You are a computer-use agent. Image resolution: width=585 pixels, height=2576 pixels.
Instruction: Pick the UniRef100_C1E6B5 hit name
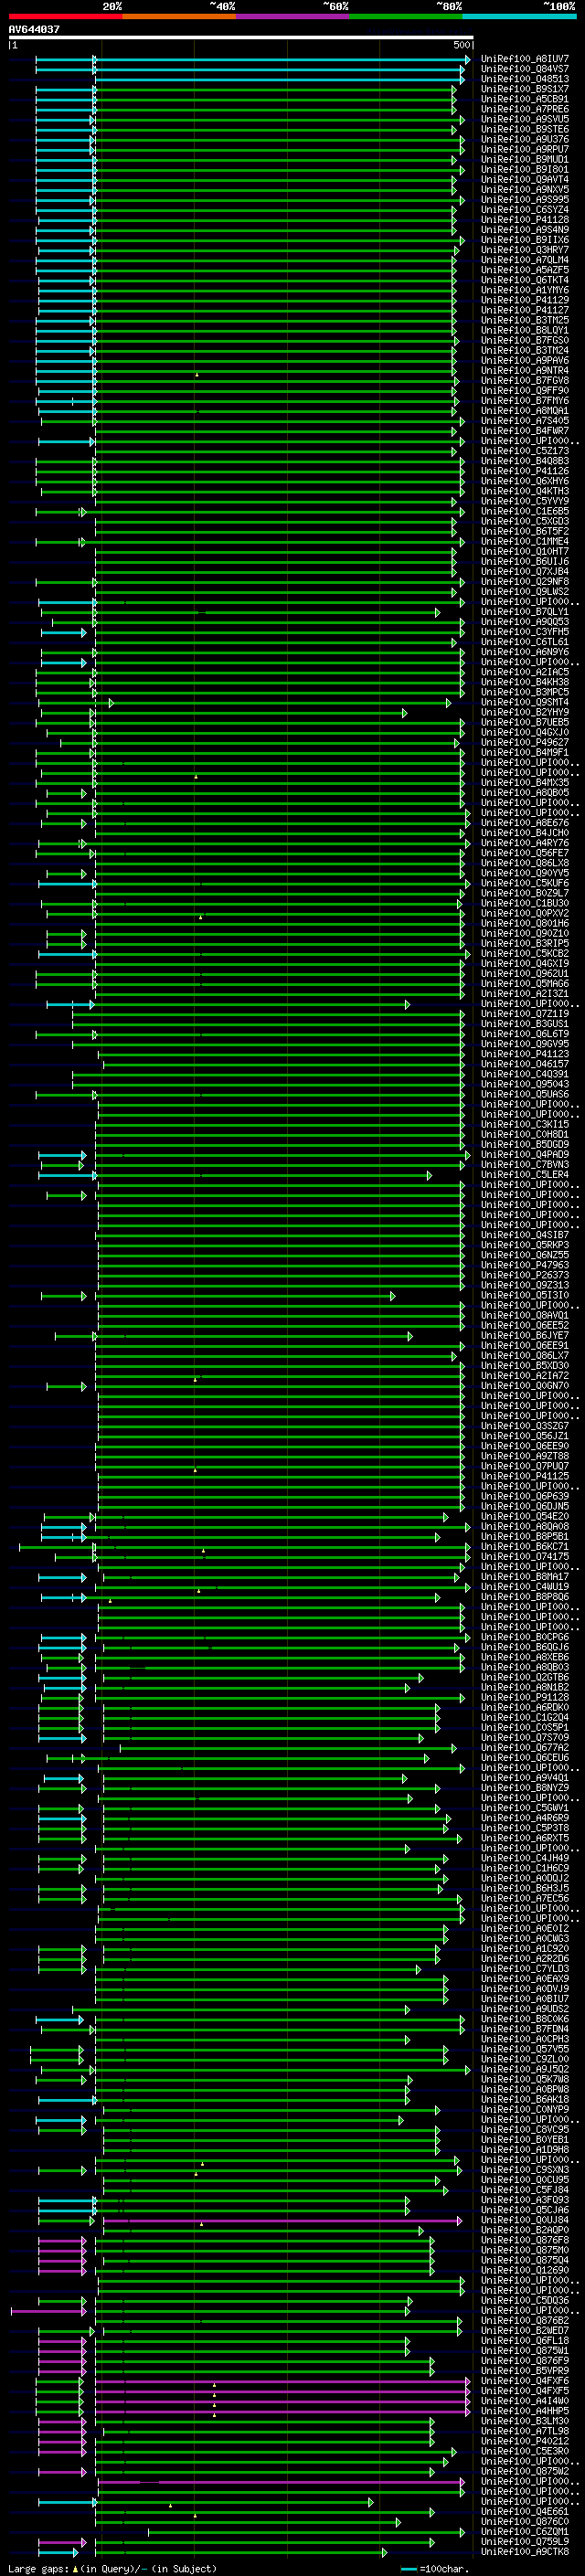point(525,511)
